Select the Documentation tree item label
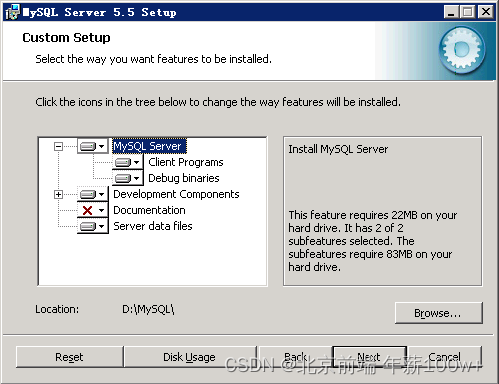499x384 pixels. [x=149, y=210]
